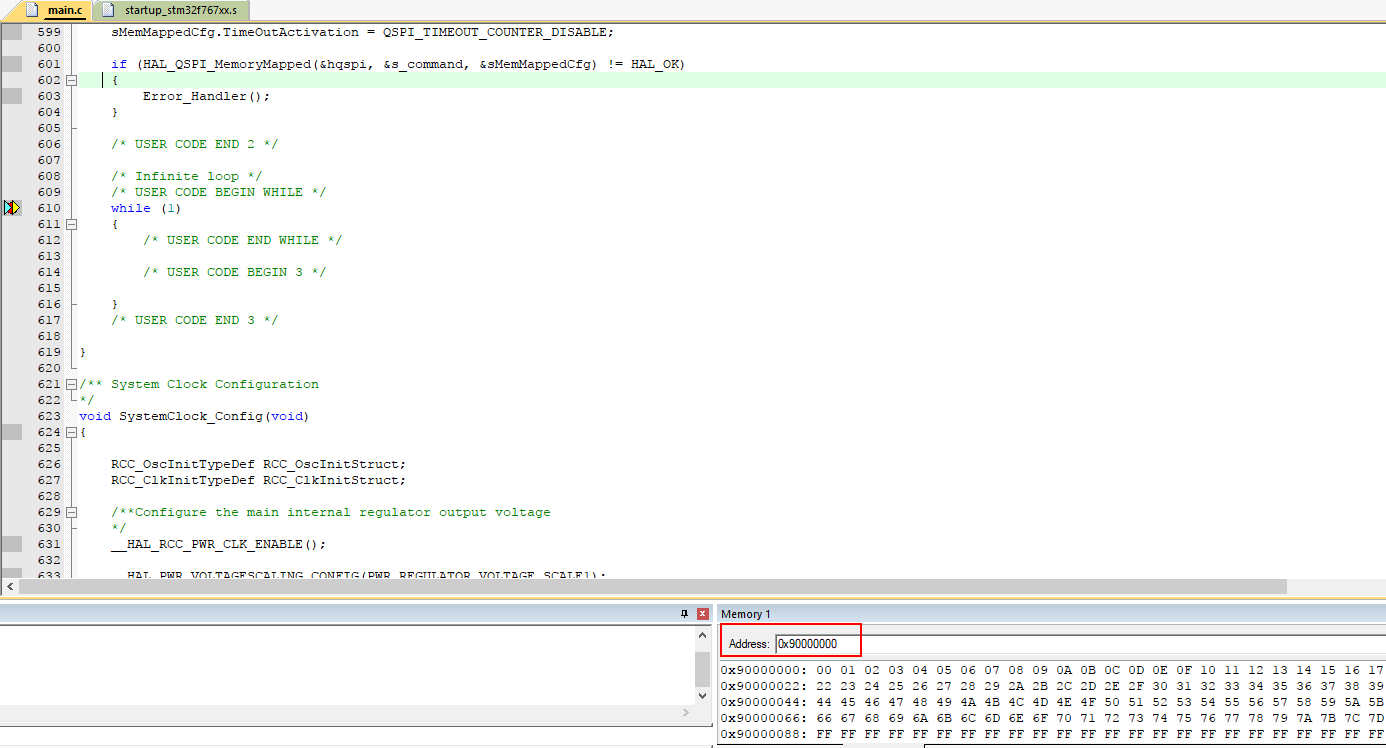Screen dimensions: 1386x748
Task: Click line number 610 in the gutter
Action: (49, 208)
